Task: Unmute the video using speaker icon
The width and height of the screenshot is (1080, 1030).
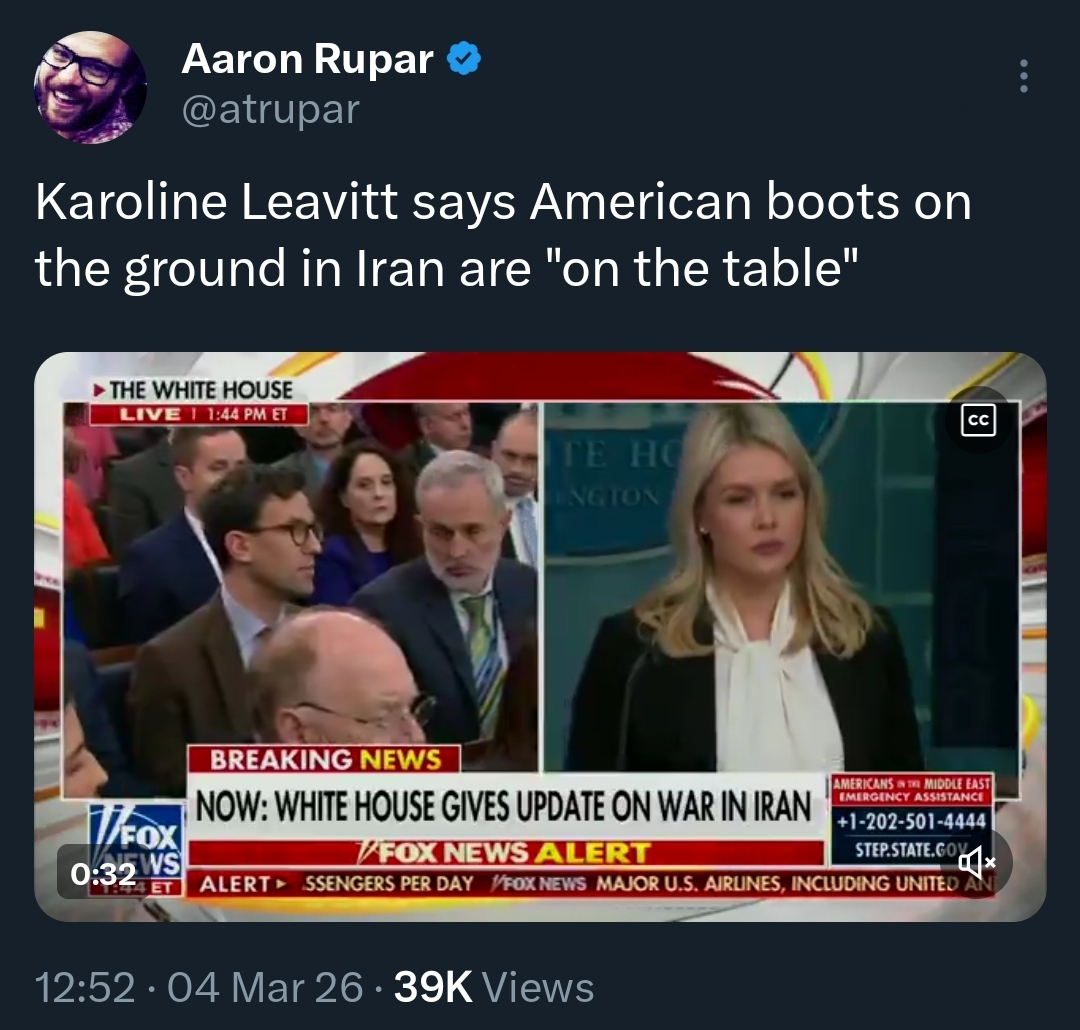Action: click(x=977, y=861)
